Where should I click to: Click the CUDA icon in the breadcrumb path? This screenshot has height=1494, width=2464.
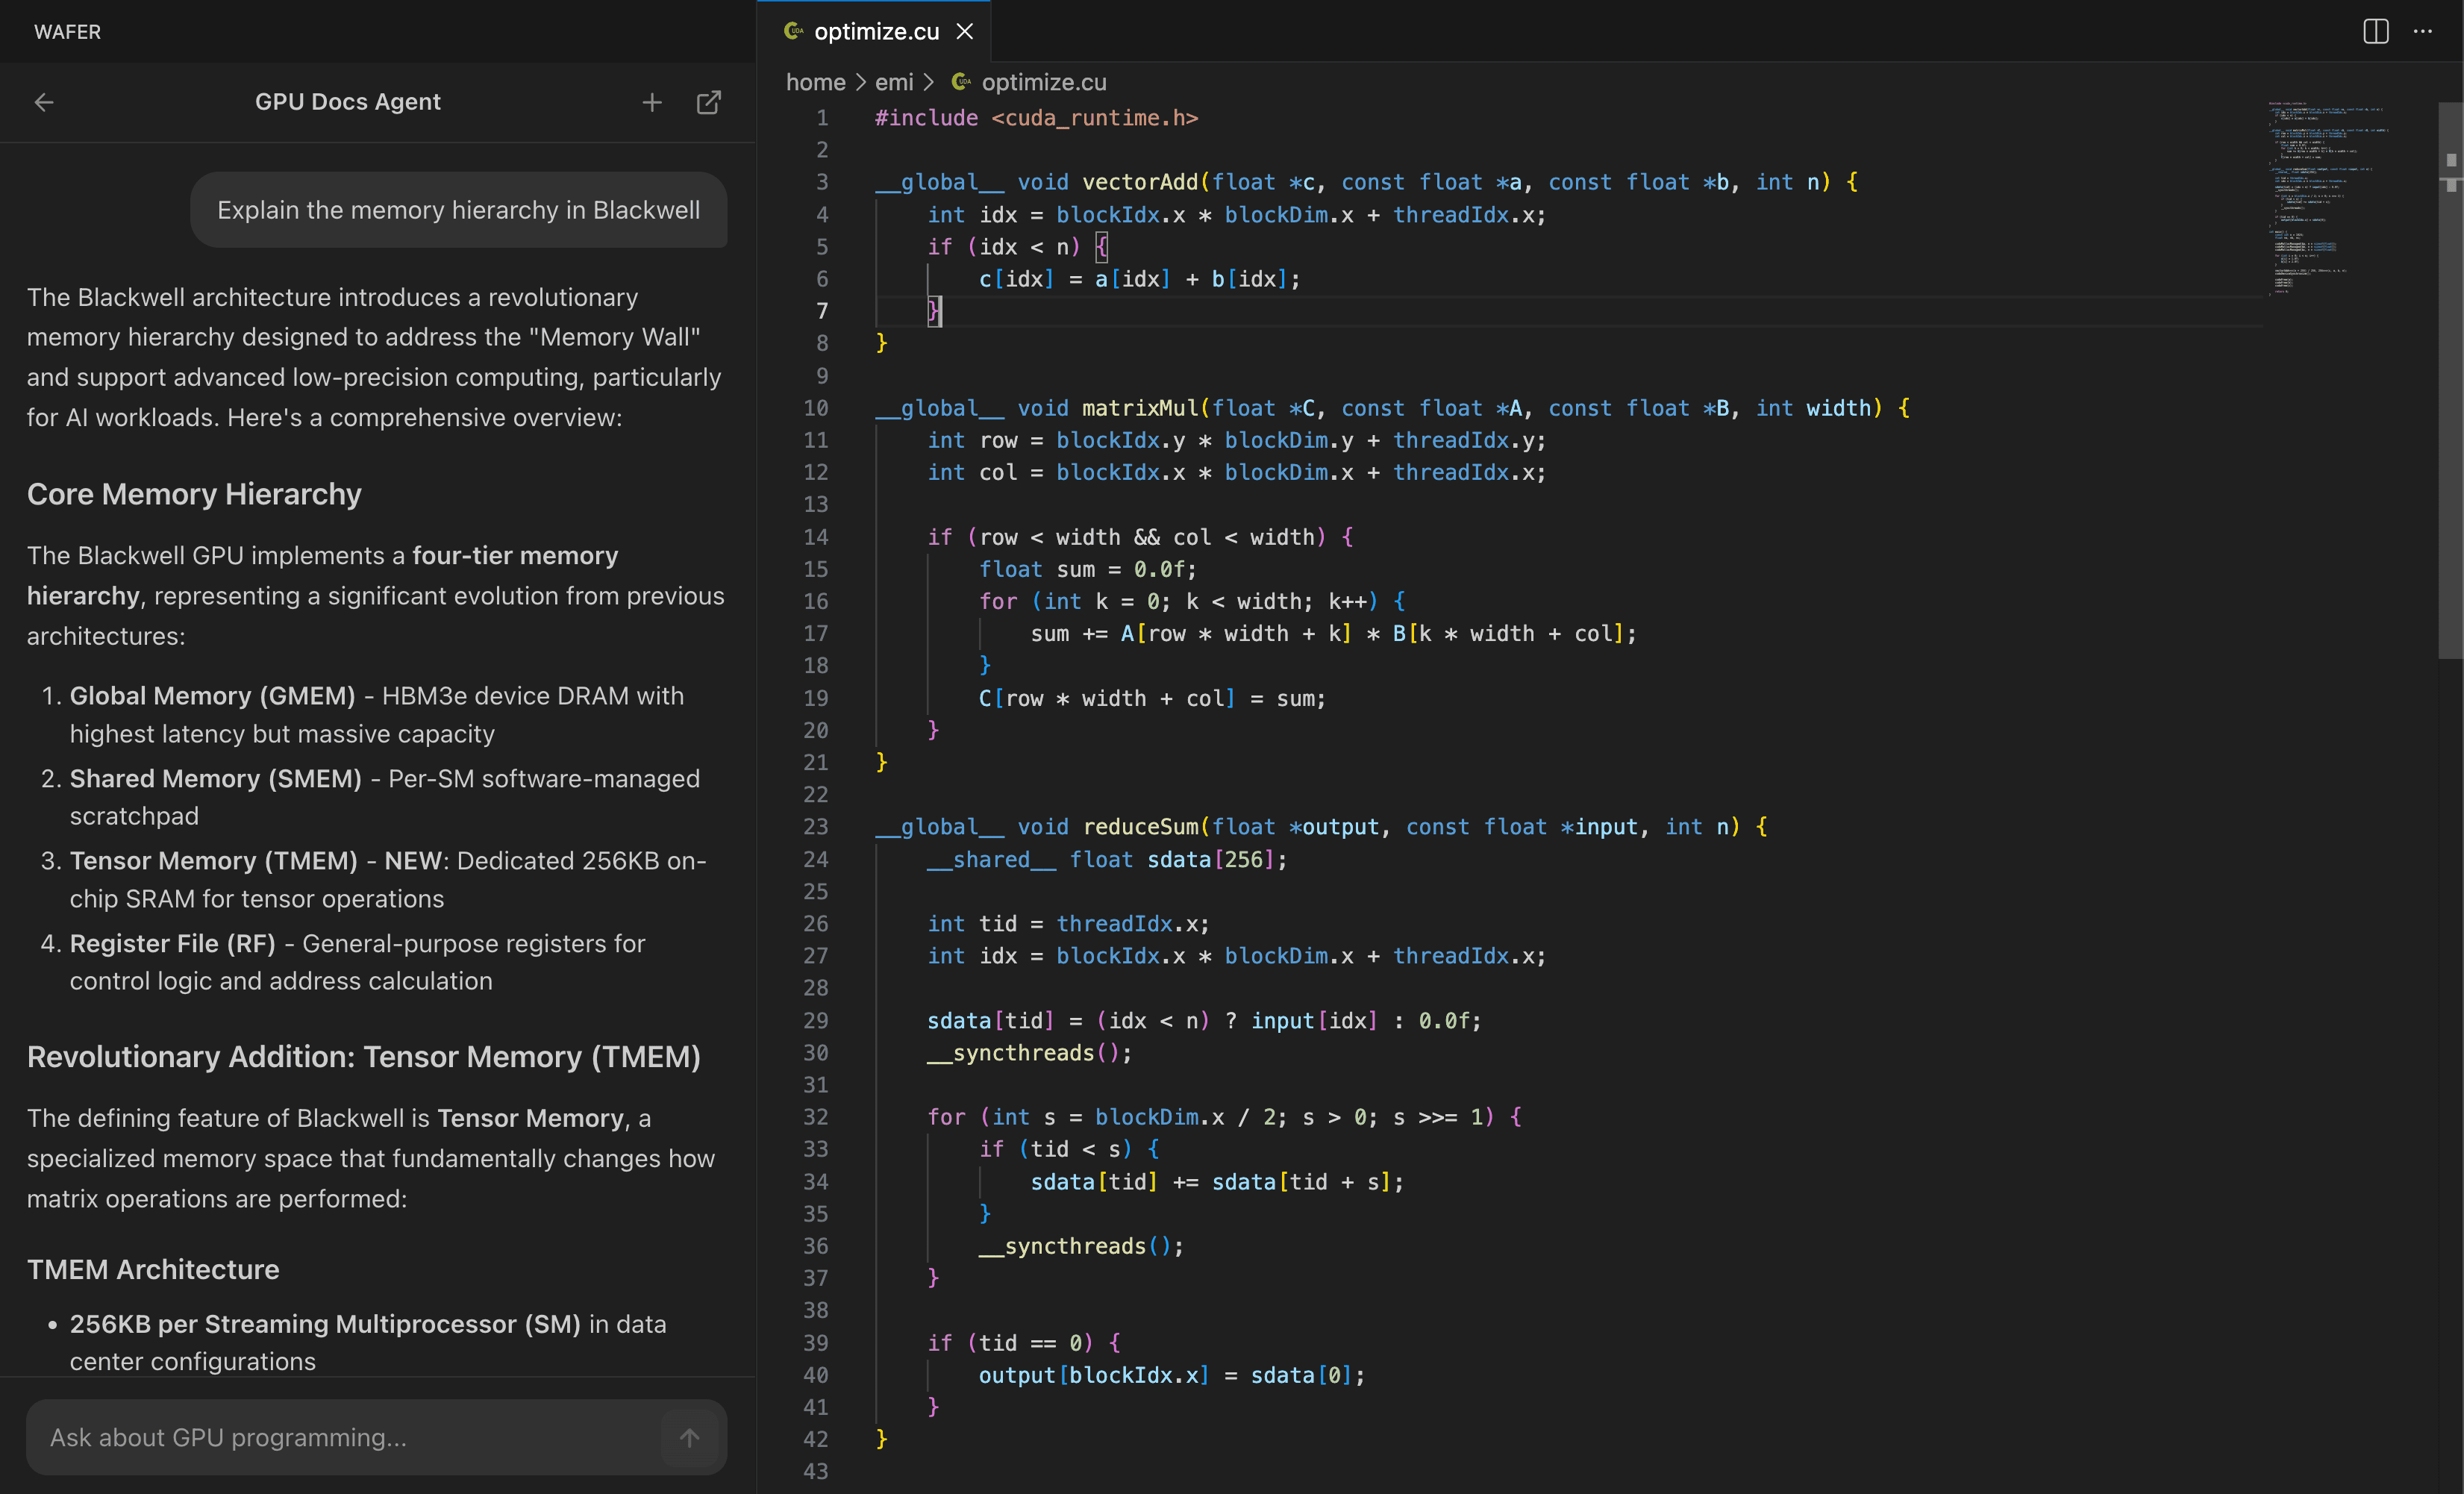(x=960, y=82)
